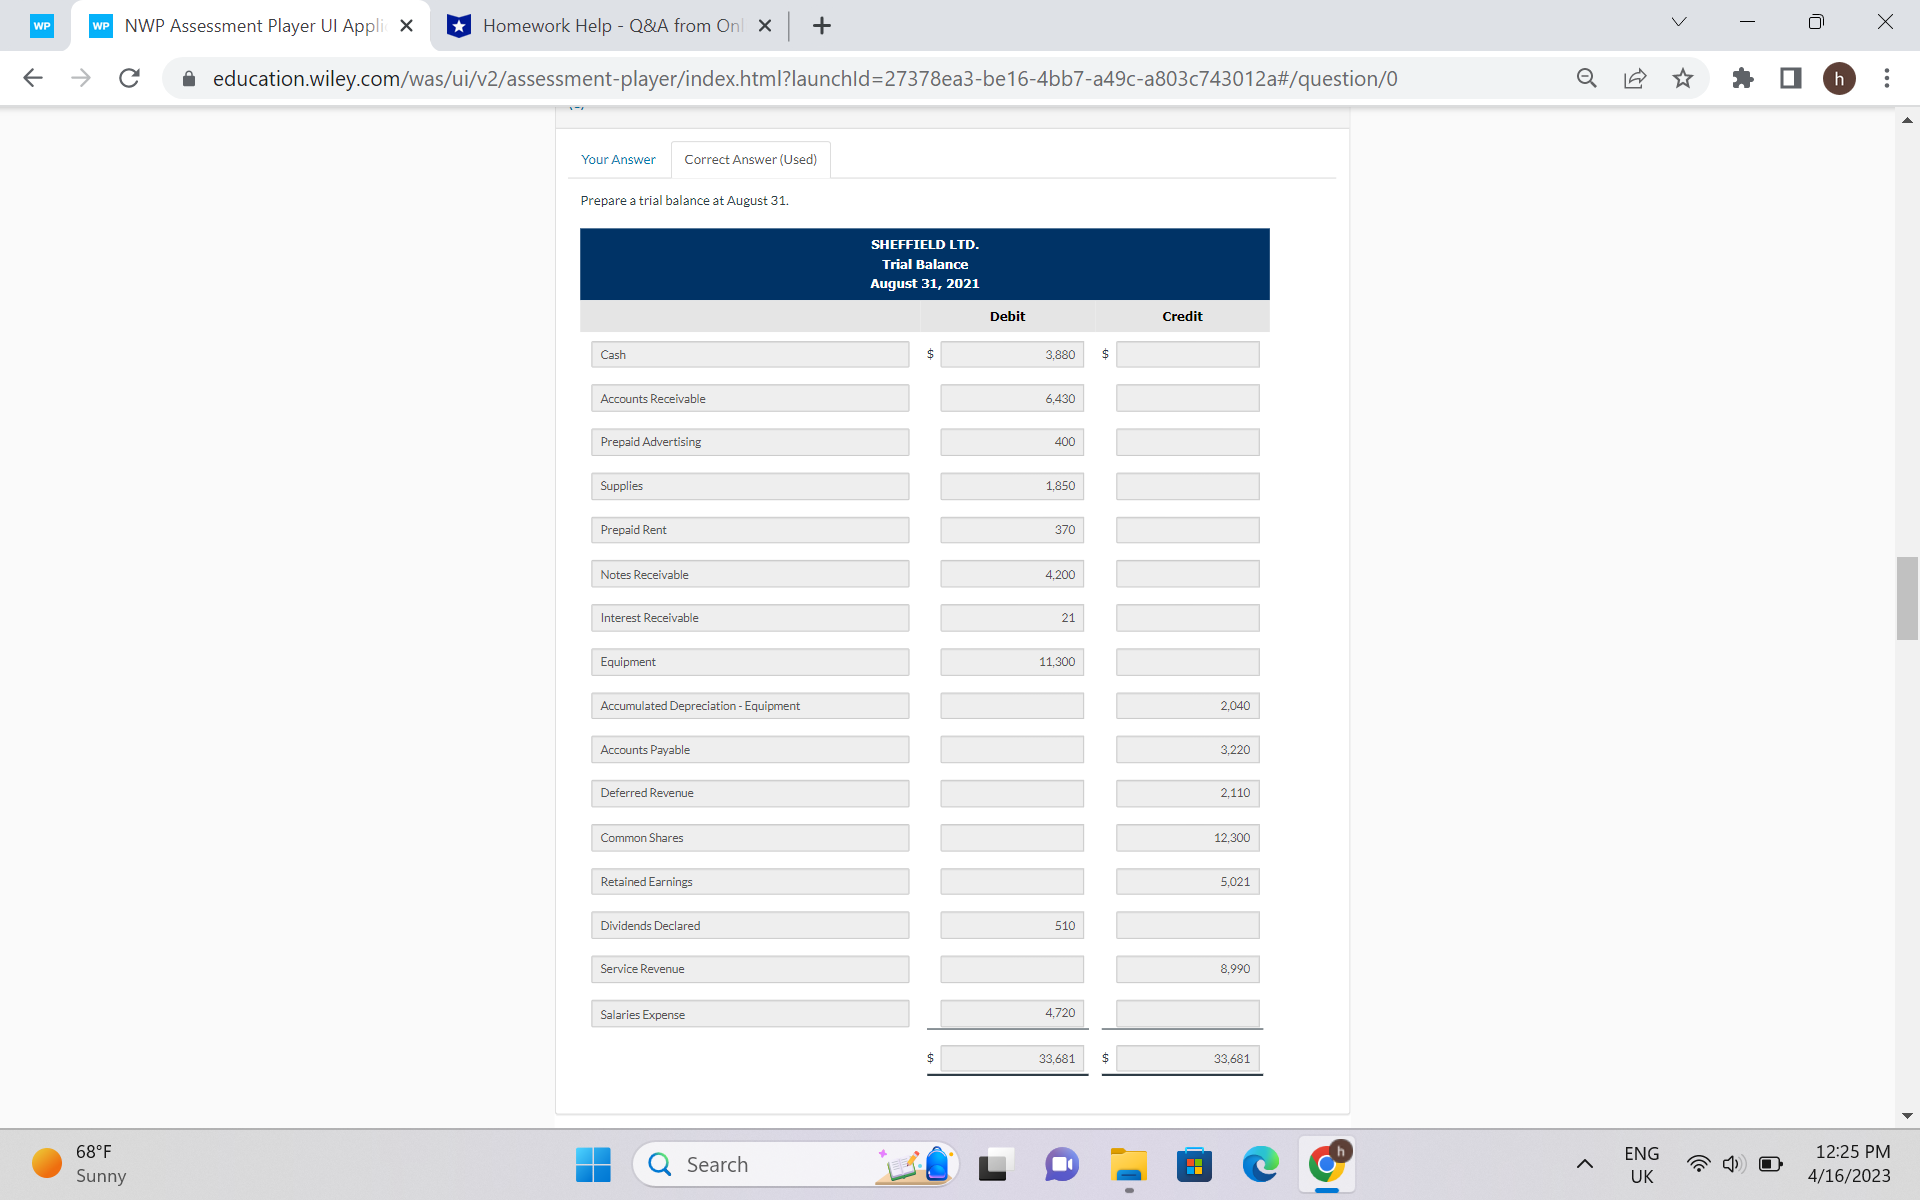Image resolution: width=1920 pixels, height=1200 pixels.
Task: Open the Chrome profile avatar
Action: [1839, 78]
